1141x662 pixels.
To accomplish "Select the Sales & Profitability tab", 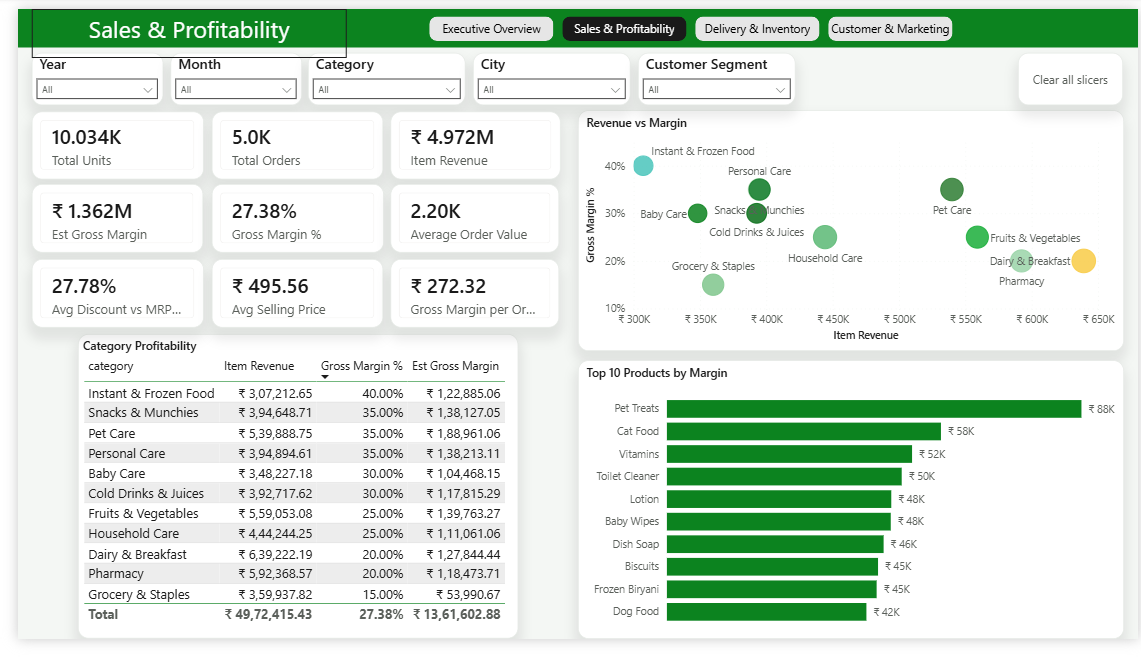I will [624, 29].
